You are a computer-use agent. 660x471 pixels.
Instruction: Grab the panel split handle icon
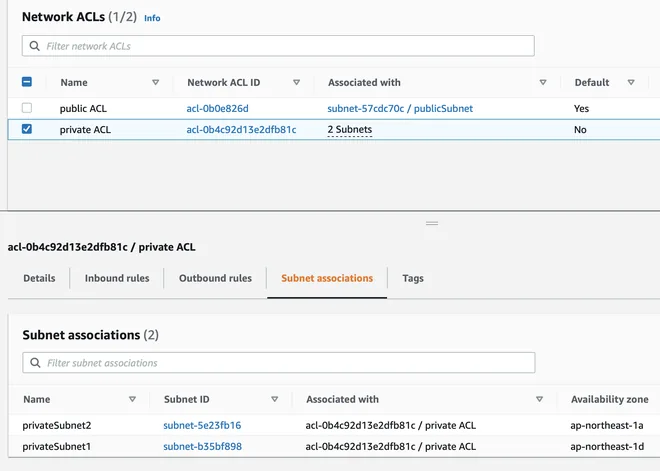coord(432,223)
